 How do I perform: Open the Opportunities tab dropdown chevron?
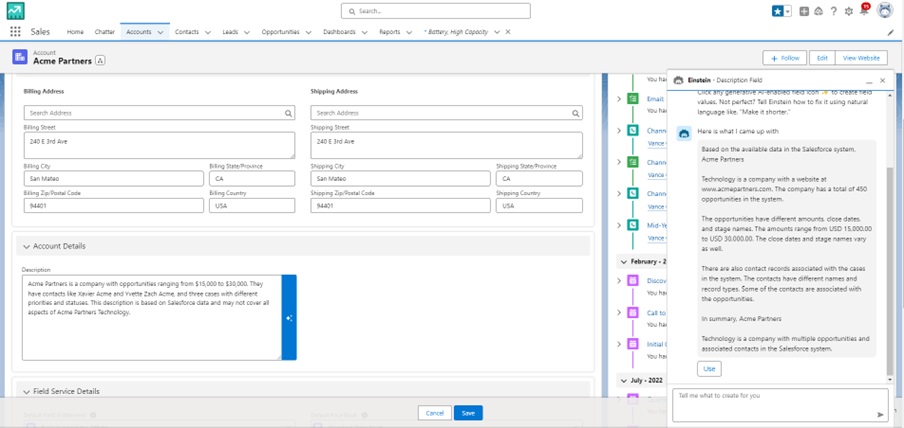click(x=308, y=32)
